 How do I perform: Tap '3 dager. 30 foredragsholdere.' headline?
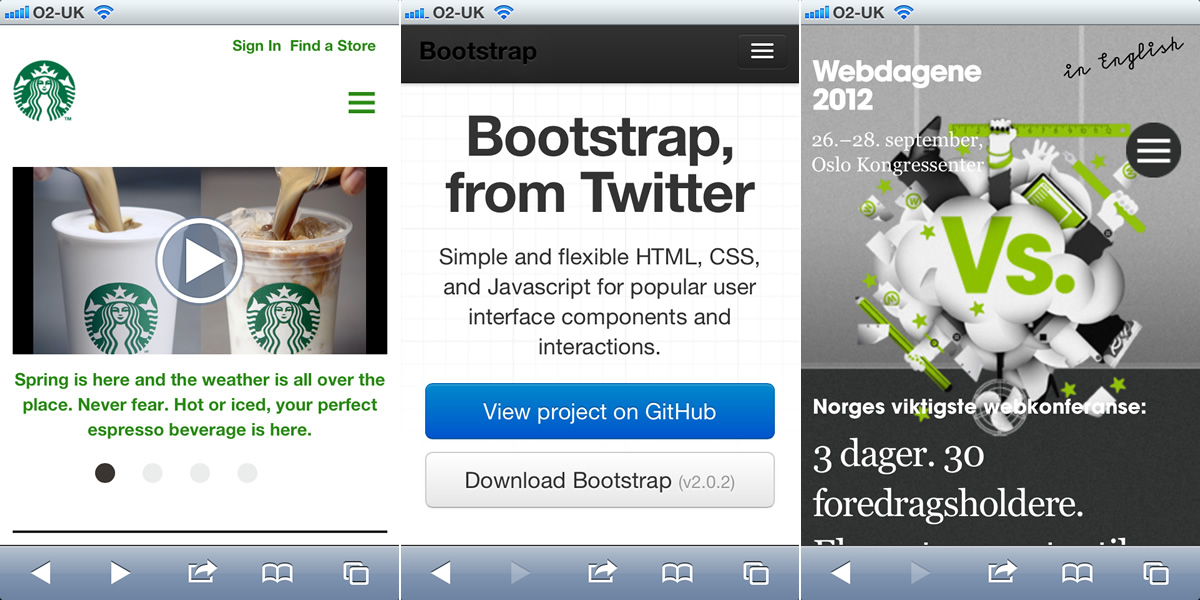[x=949, y=480]
